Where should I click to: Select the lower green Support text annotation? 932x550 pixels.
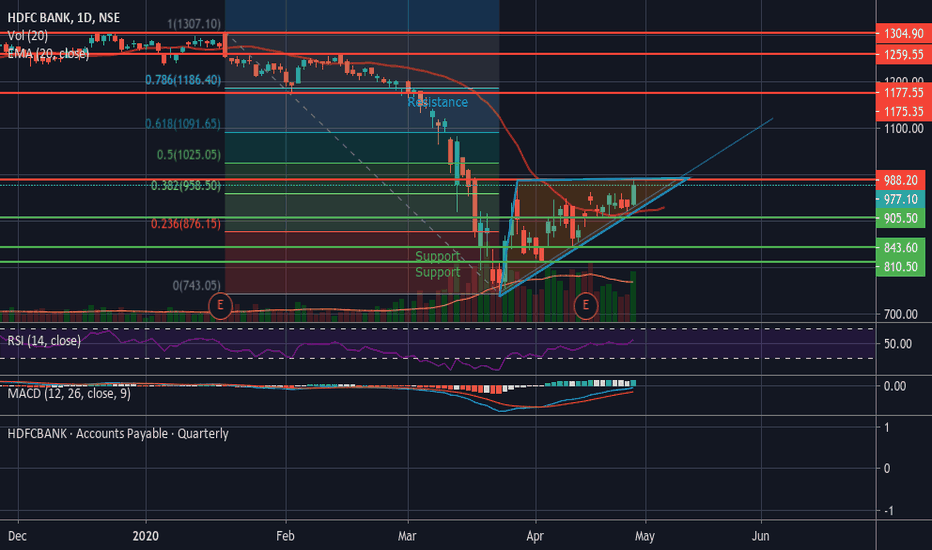(x=437, y=272)
